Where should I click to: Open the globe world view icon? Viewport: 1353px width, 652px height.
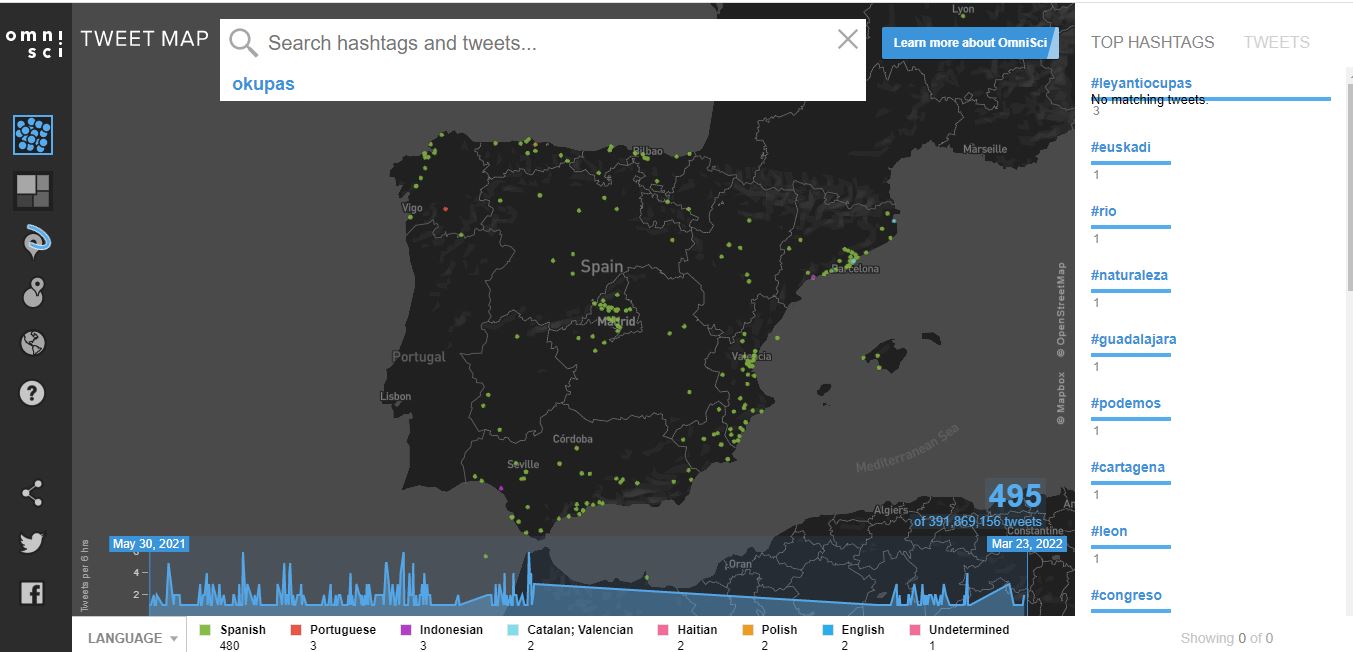click(x=33, y=342)
